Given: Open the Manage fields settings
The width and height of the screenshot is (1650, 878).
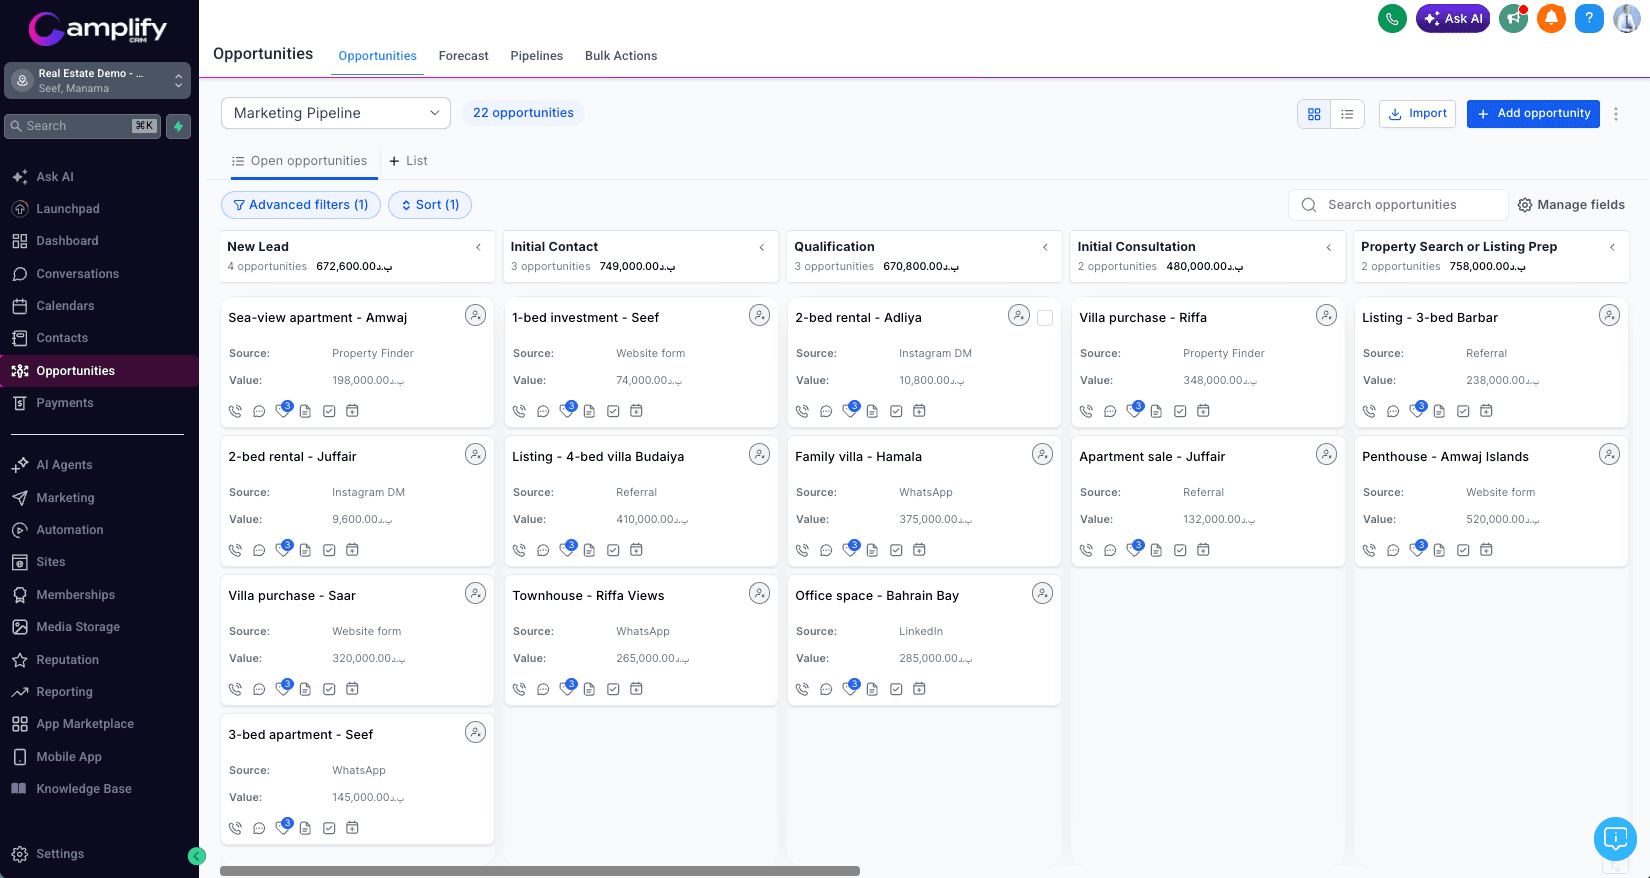Looking at the screenshot, I should 1571,205.
